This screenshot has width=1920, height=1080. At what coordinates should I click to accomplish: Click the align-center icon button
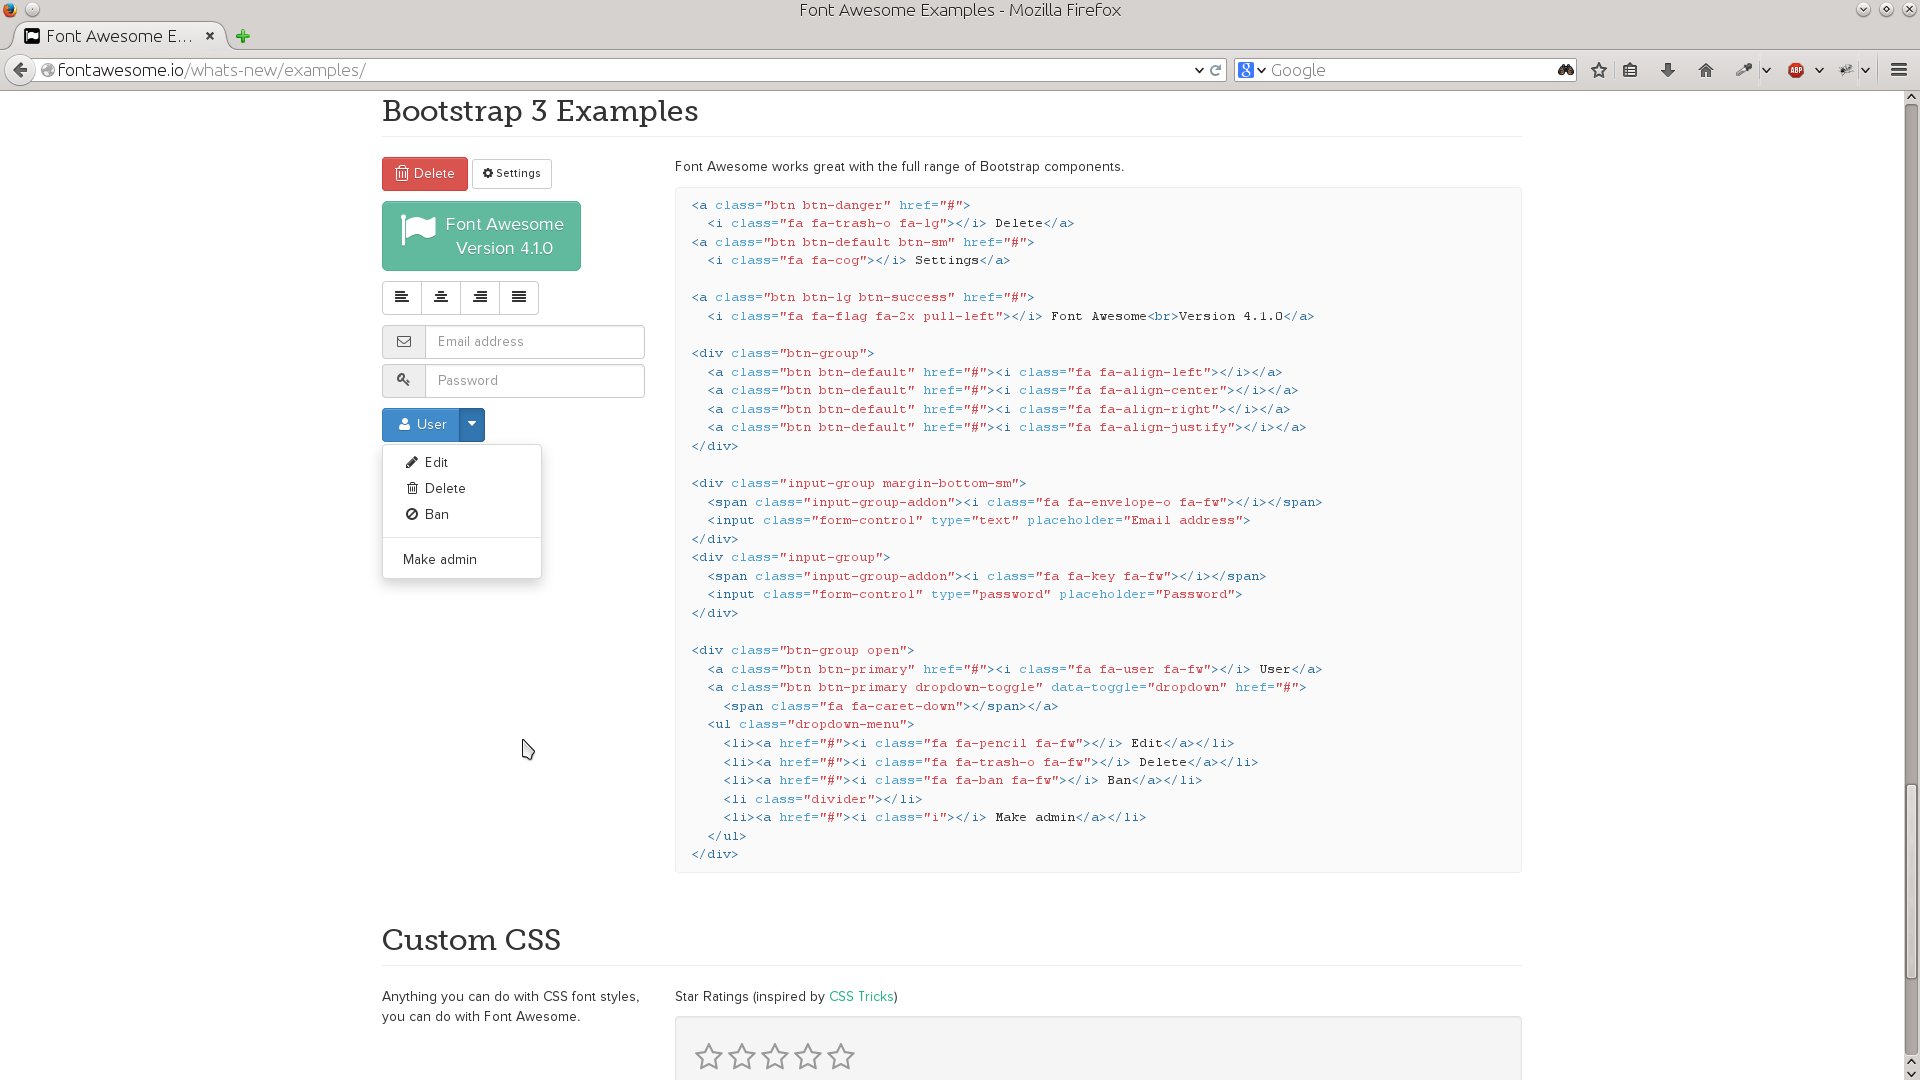440,297
